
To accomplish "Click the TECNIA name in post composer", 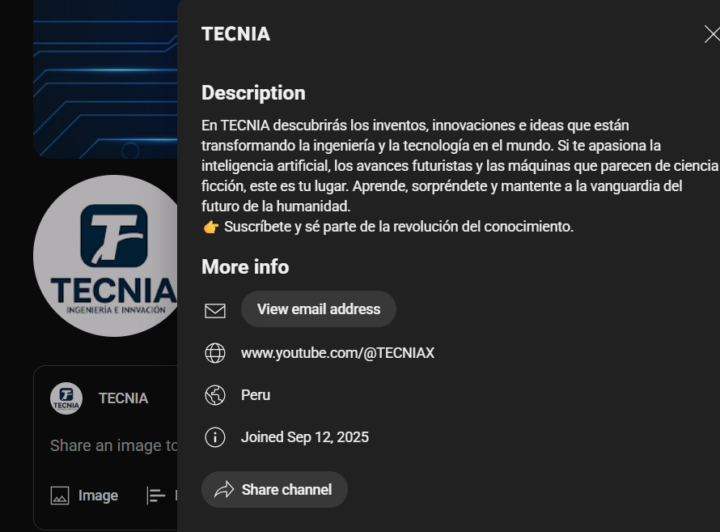I will point(124,398).
